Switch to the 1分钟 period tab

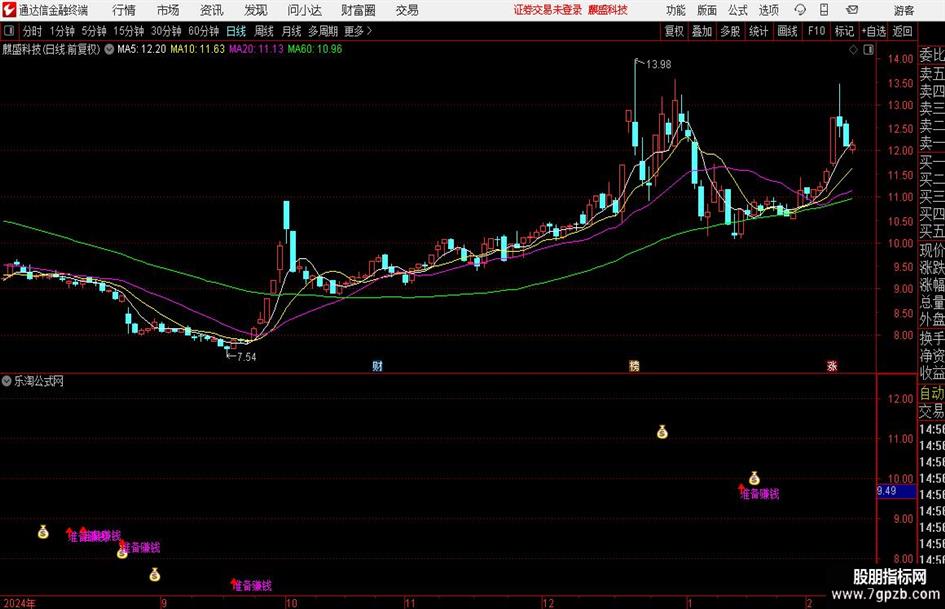point(62,31)
